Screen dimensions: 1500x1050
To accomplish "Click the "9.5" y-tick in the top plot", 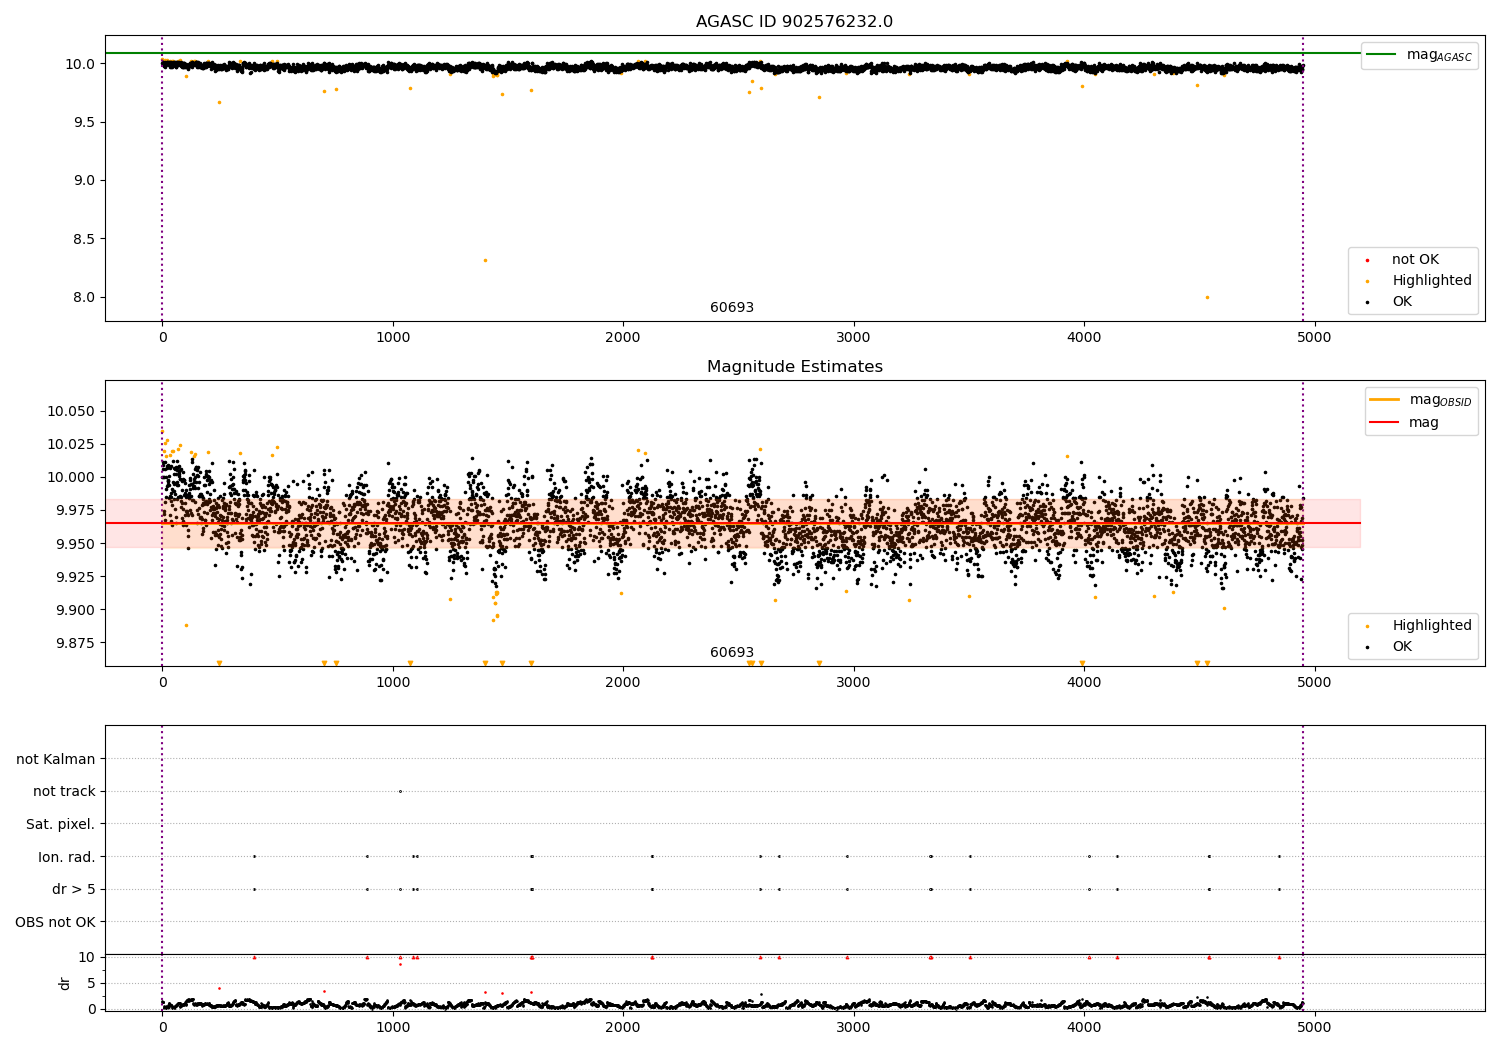I will (85, 122).
